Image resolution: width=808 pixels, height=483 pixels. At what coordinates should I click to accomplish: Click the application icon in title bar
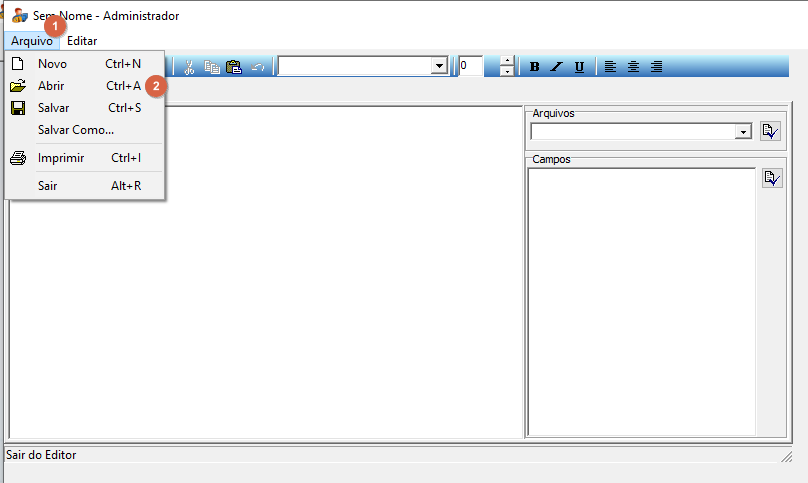[20, 15]
